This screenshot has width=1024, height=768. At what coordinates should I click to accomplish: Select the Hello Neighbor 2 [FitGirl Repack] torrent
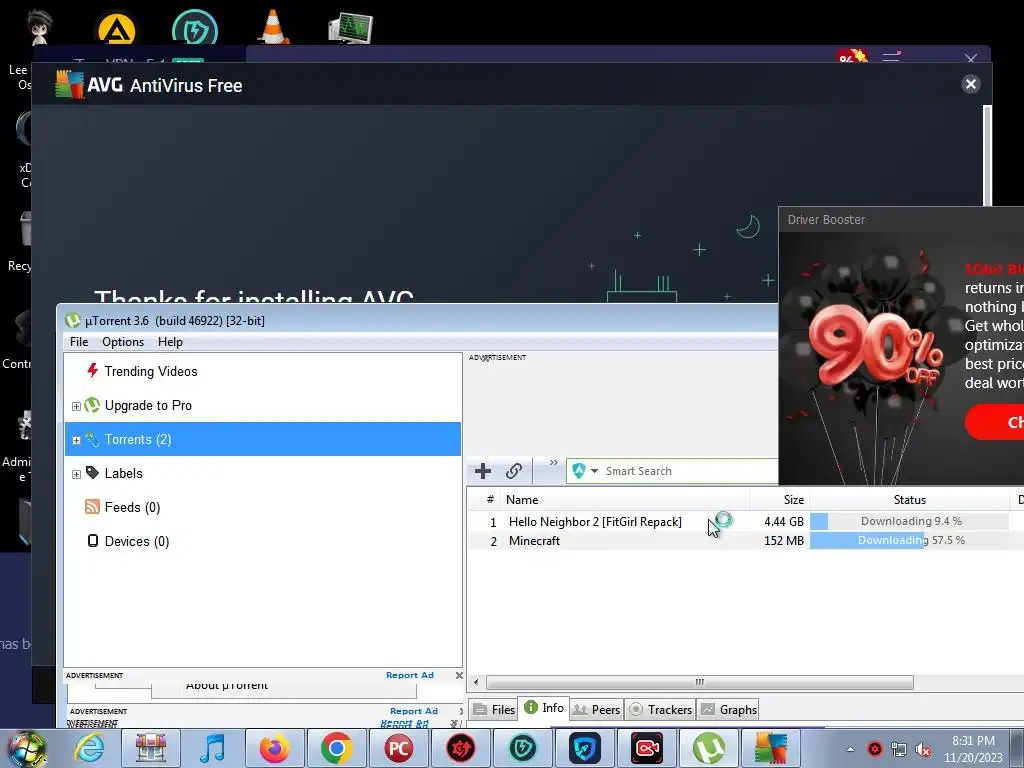pos(595,522)
